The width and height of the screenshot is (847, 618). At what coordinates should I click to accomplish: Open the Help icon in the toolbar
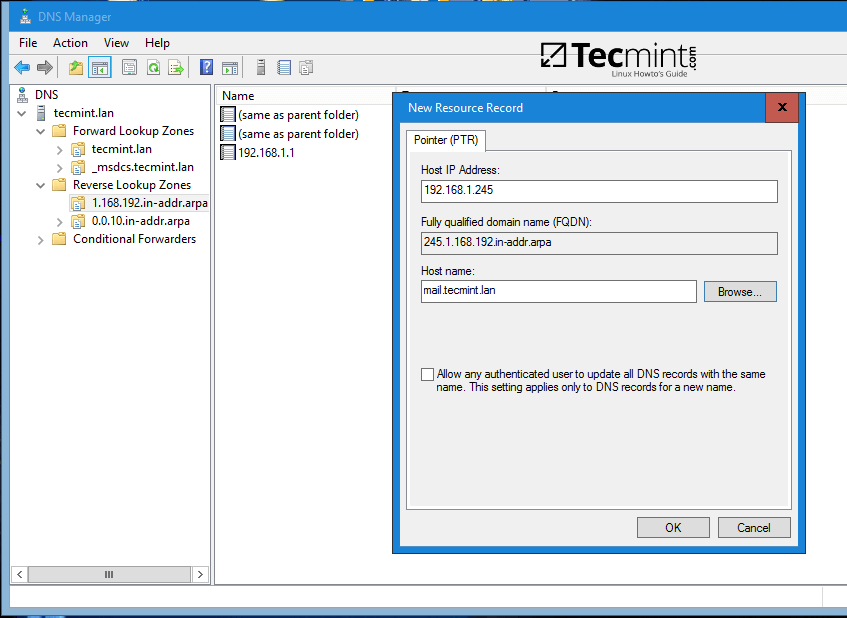click(x=206, y=67)
